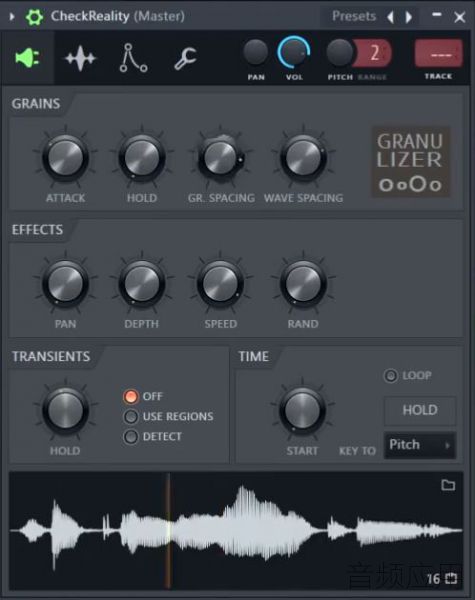Select the transients OFF radio option
475x600 pixels.
click(131, 396)
